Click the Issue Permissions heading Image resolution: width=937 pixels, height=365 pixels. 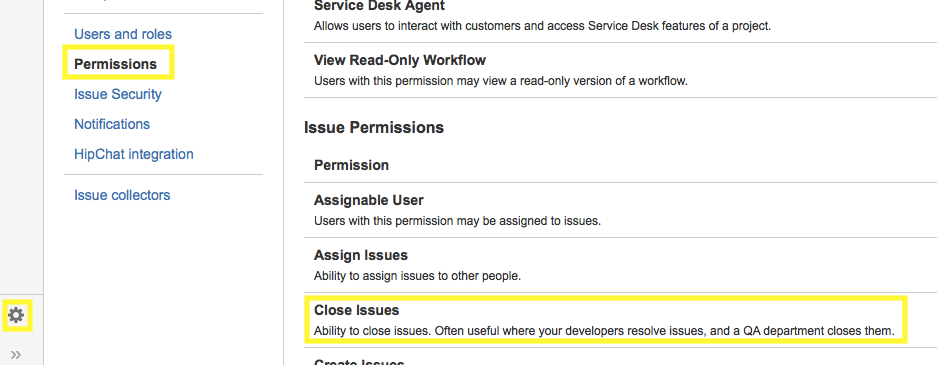[374, 127]
